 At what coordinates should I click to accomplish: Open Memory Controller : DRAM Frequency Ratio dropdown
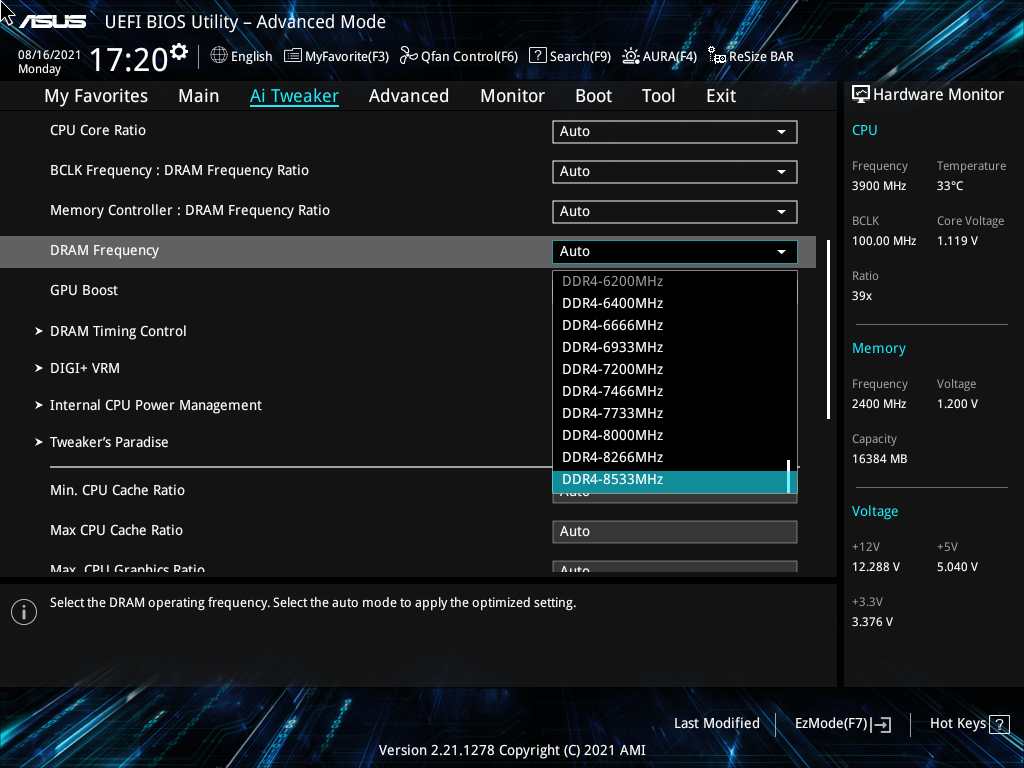[675, 212]
